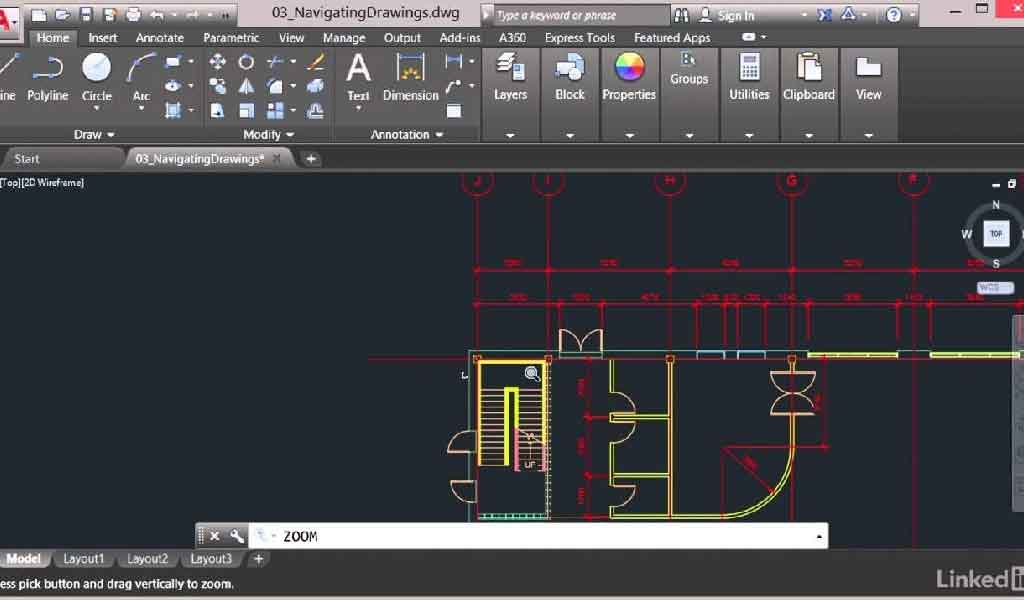Select the Layout2 tab
Screen dimensions: 1024x600
(x=147, y=559)
